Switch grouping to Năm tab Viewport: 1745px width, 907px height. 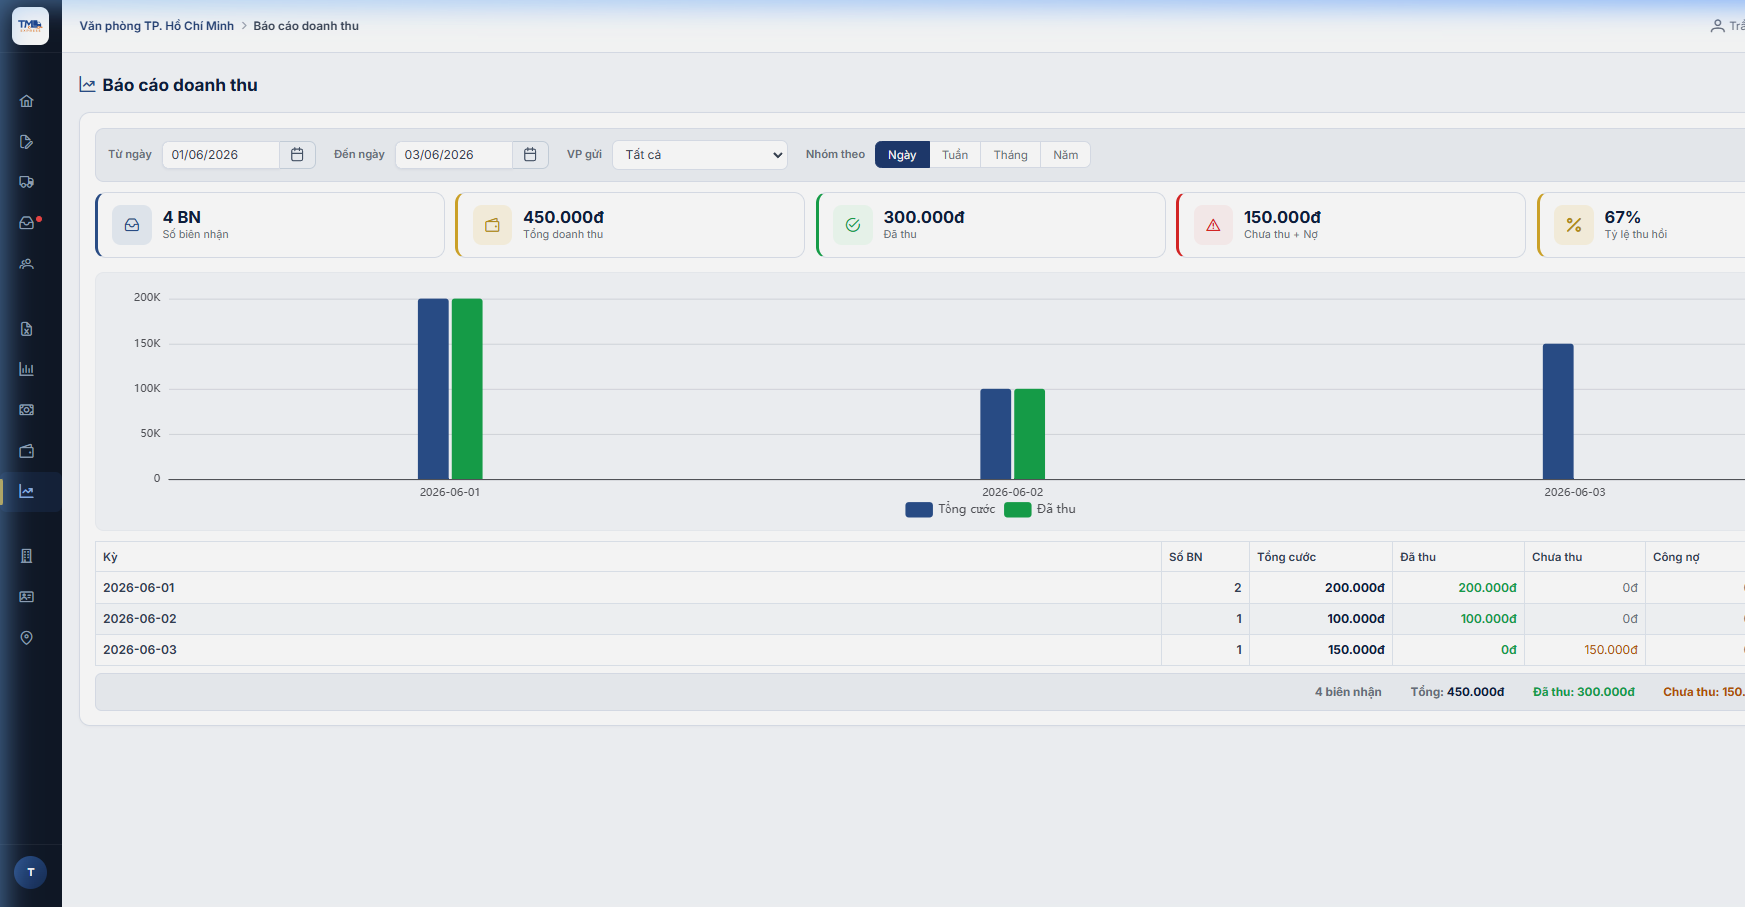pos(1065,155)
